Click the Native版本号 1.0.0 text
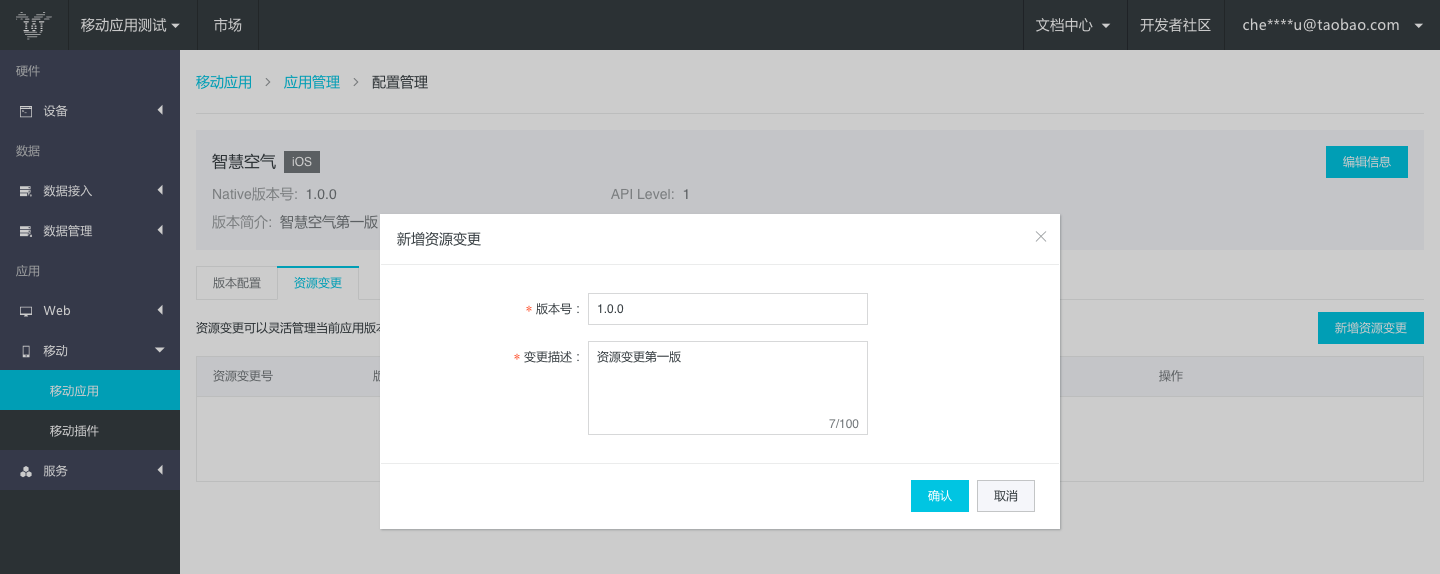 274,194
